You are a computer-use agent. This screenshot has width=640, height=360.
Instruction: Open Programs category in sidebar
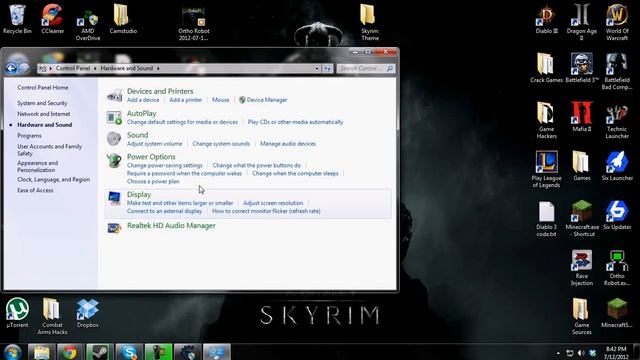point(29,136)
